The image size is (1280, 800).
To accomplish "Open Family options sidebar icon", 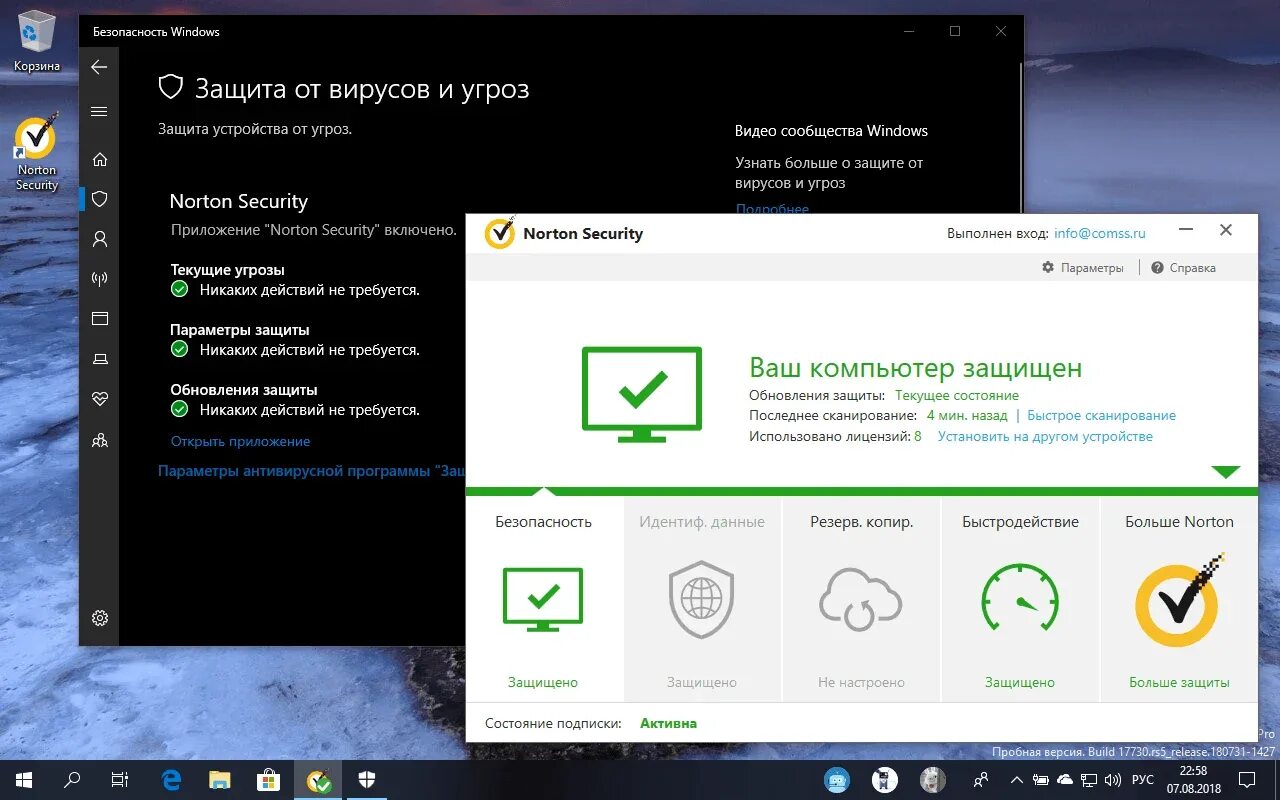I will [99, 440].
